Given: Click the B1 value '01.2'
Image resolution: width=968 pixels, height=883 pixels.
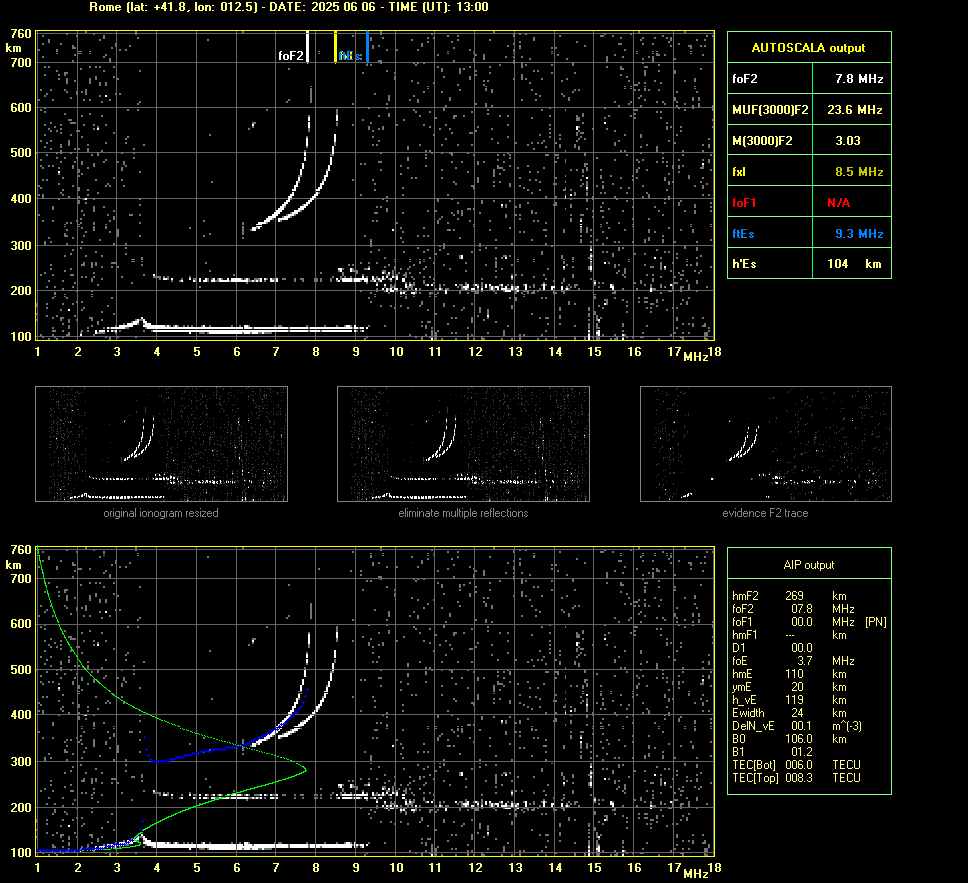Looking at the screenshot, I should point(801,751).
